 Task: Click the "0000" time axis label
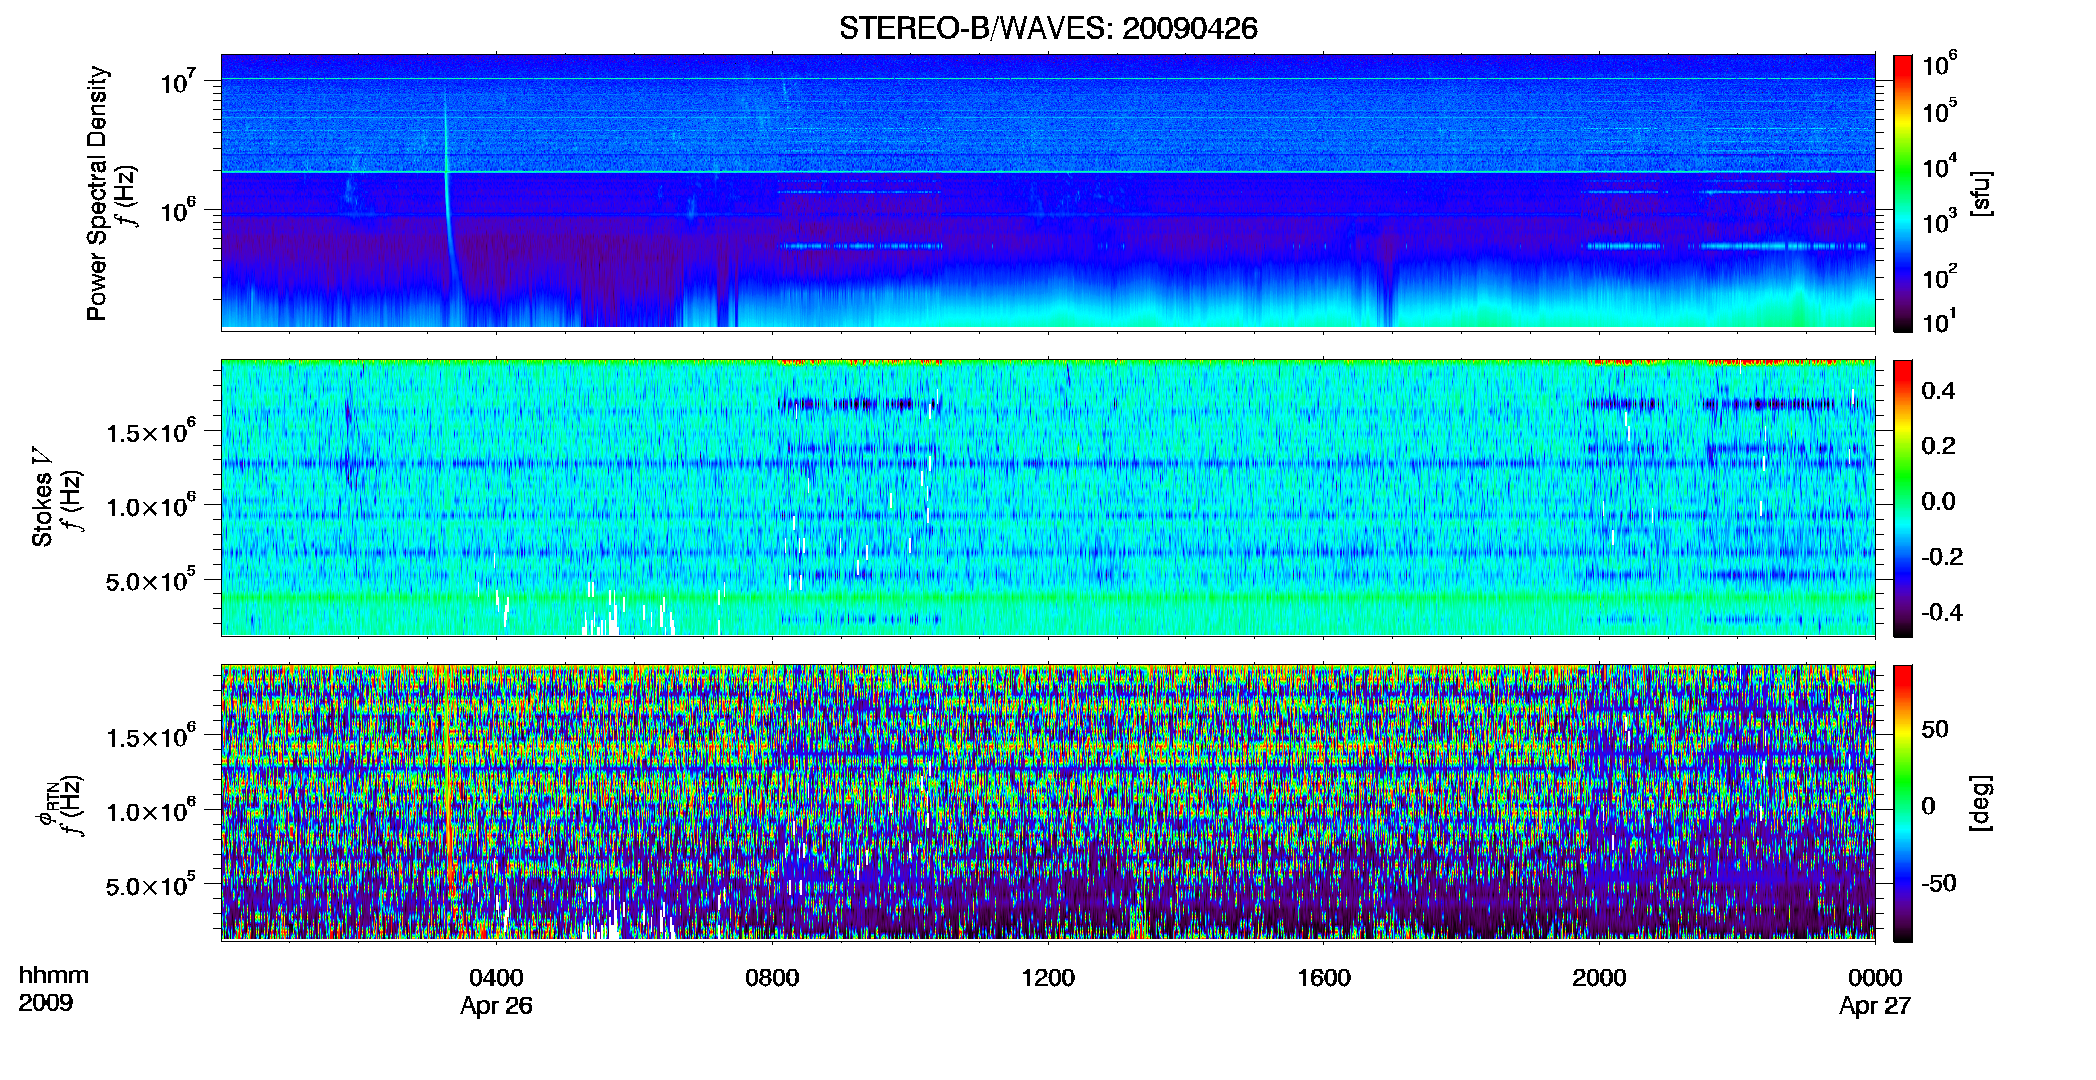(x=1875, y=978)
